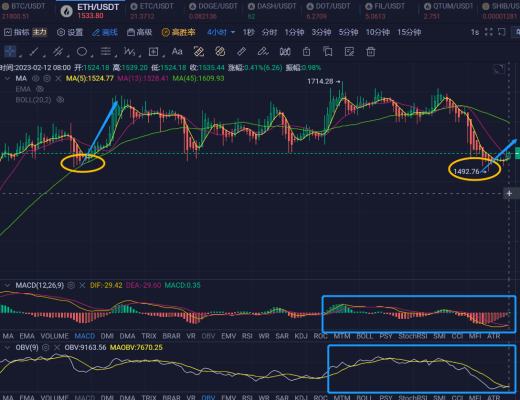
Task: Select the wave pattern drawing tool
Action: click(x=129, y=52)
